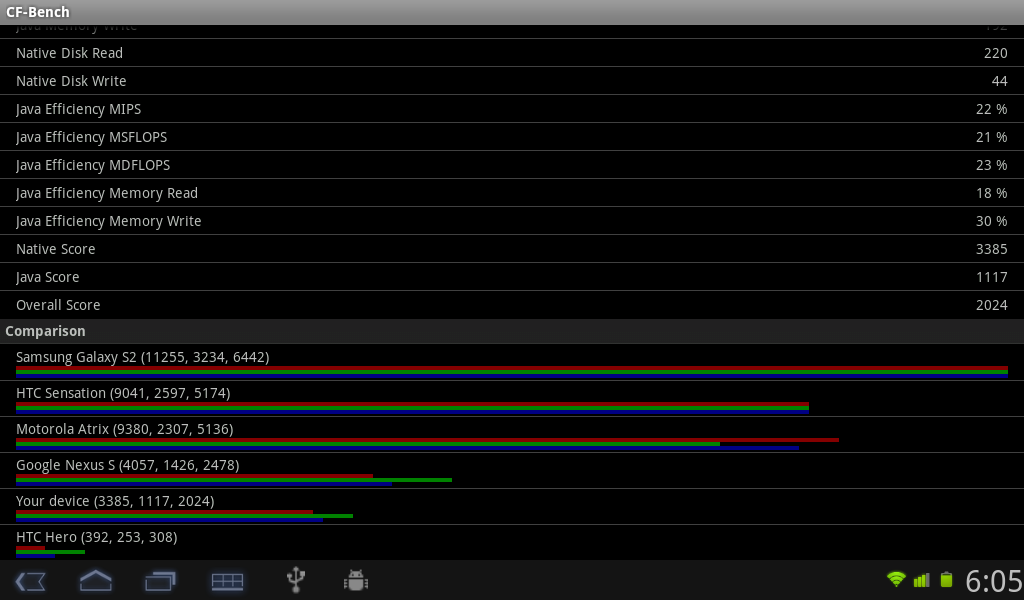
Task: Open the USB connection notification icon
Action: click(x=296, y=580)
